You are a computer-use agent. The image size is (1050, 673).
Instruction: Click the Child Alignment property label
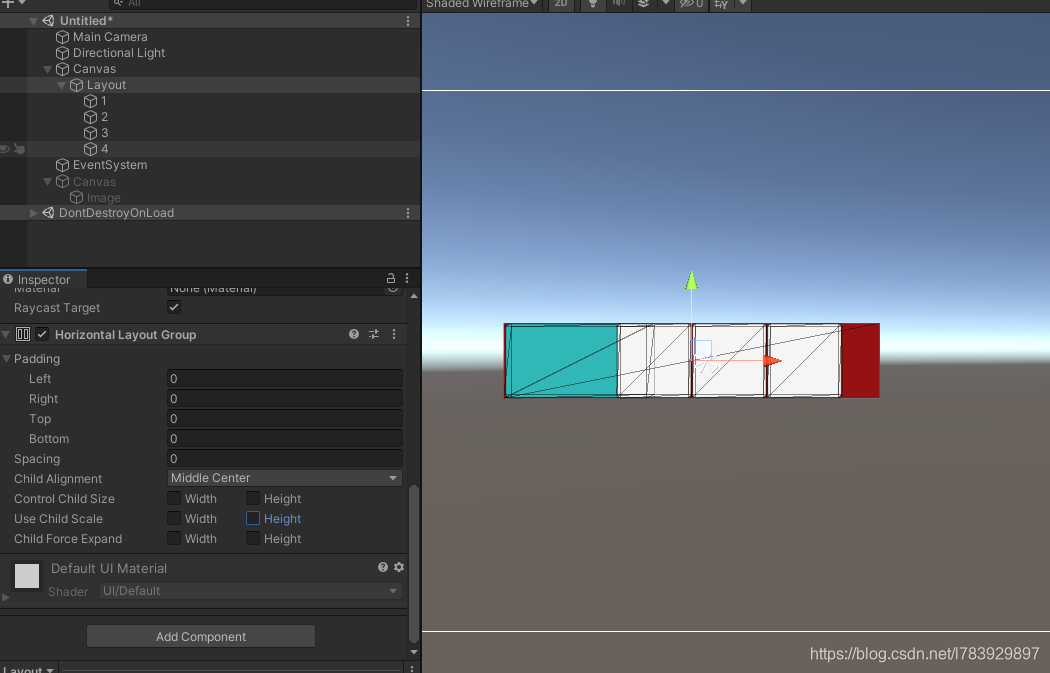click(x=58, y=479)
